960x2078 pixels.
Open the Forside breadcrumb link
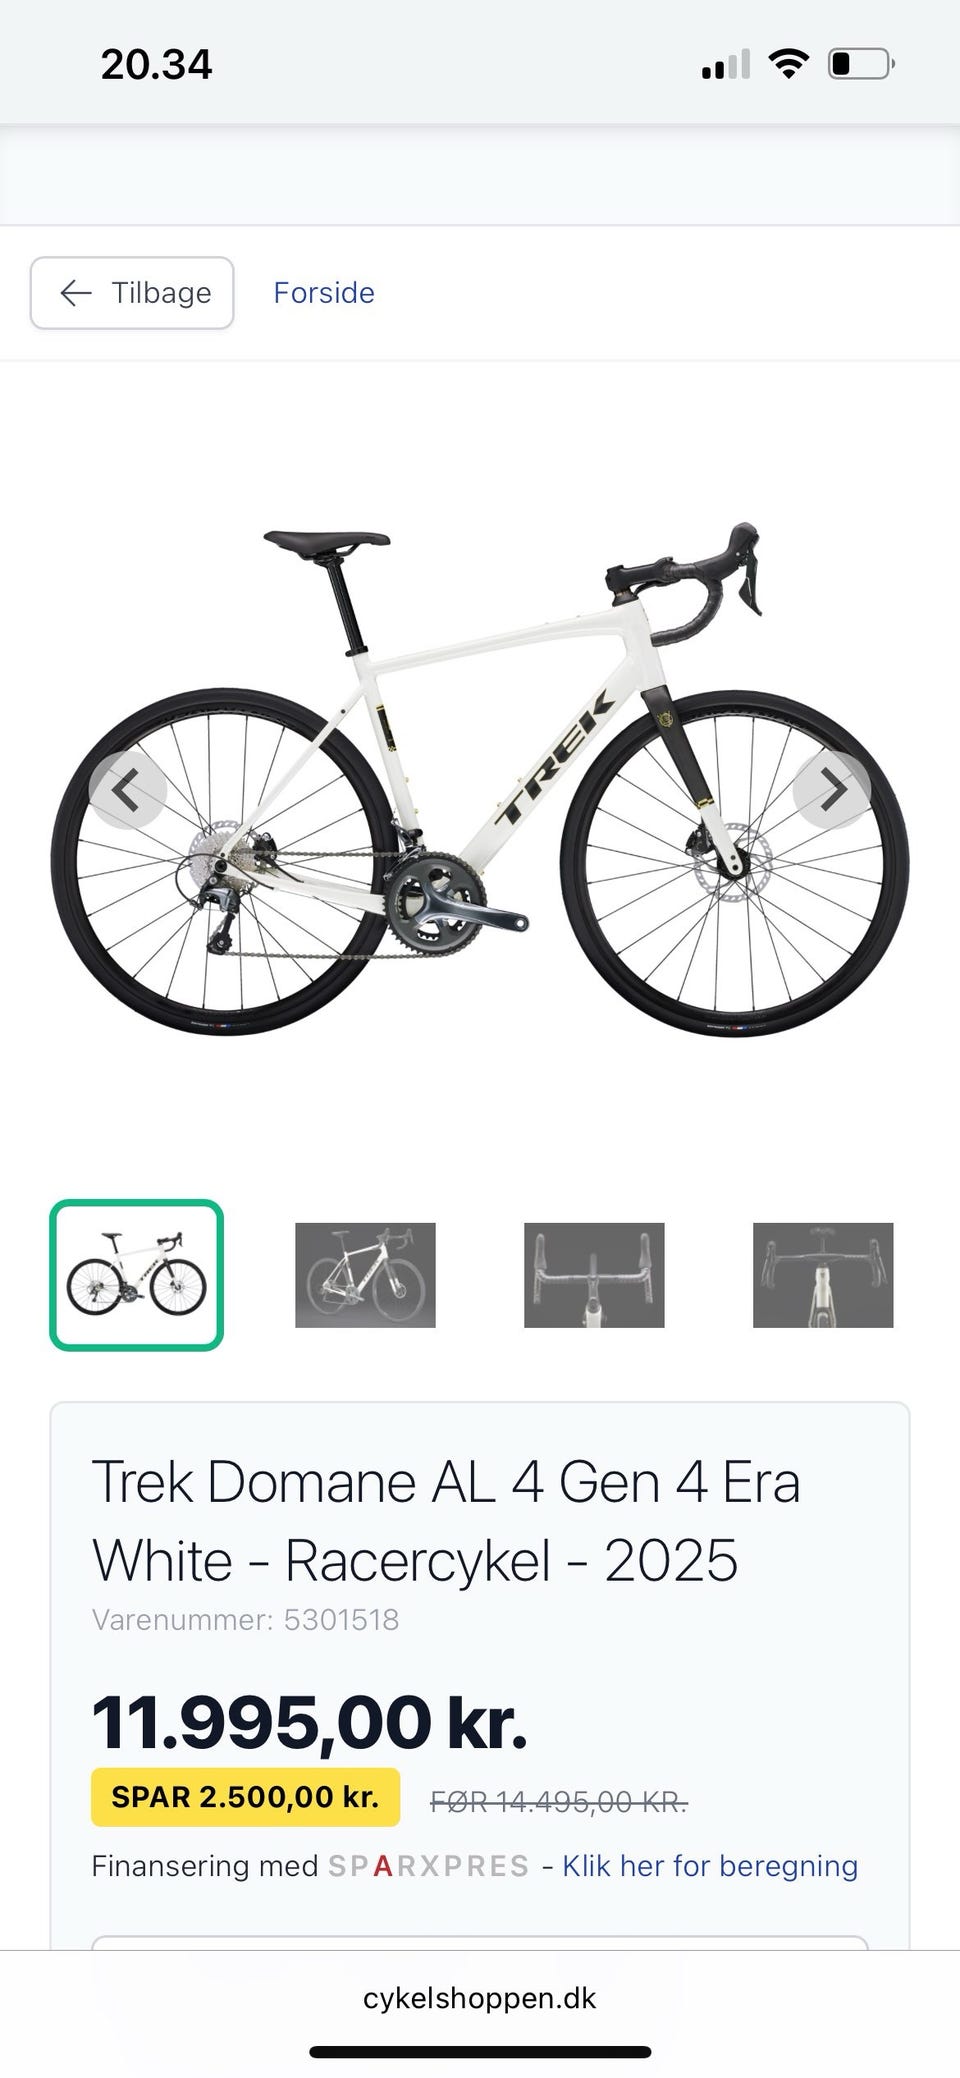click(x=324, y=293)
